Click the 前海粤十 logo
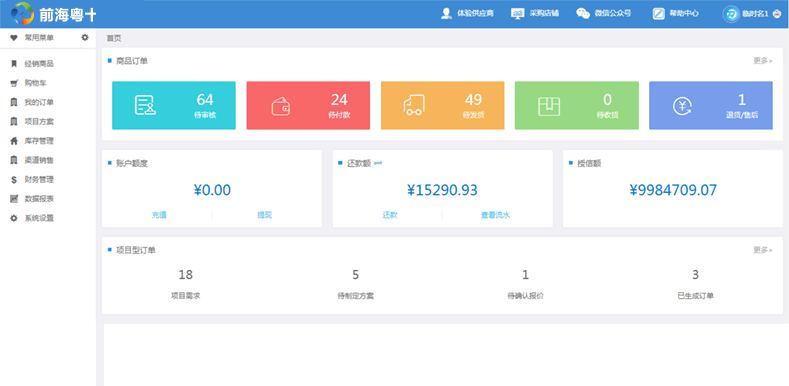Screen dimensions: 789x386 (53, 14)
